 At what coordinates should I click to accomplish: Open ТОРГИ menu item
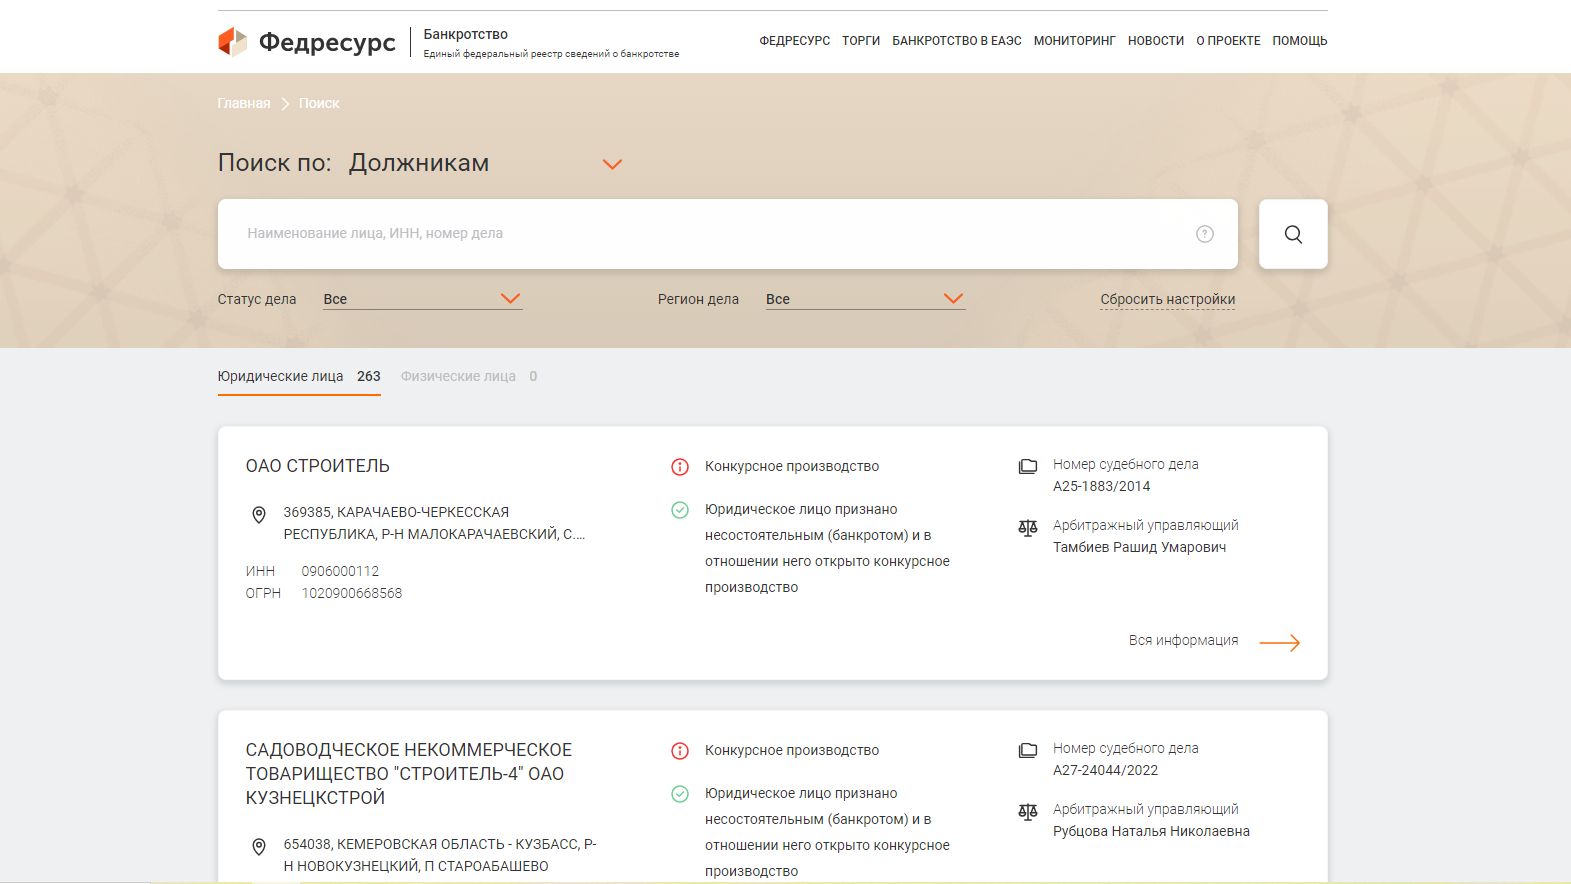pyautogui.click(x=861, y=41)
